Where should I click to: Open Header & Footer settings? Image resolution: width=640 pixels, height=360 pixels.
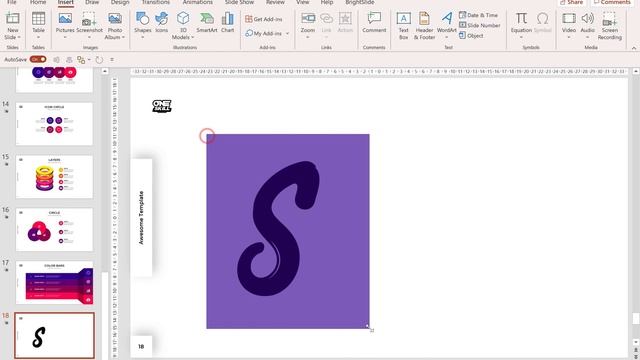[424, 19]
